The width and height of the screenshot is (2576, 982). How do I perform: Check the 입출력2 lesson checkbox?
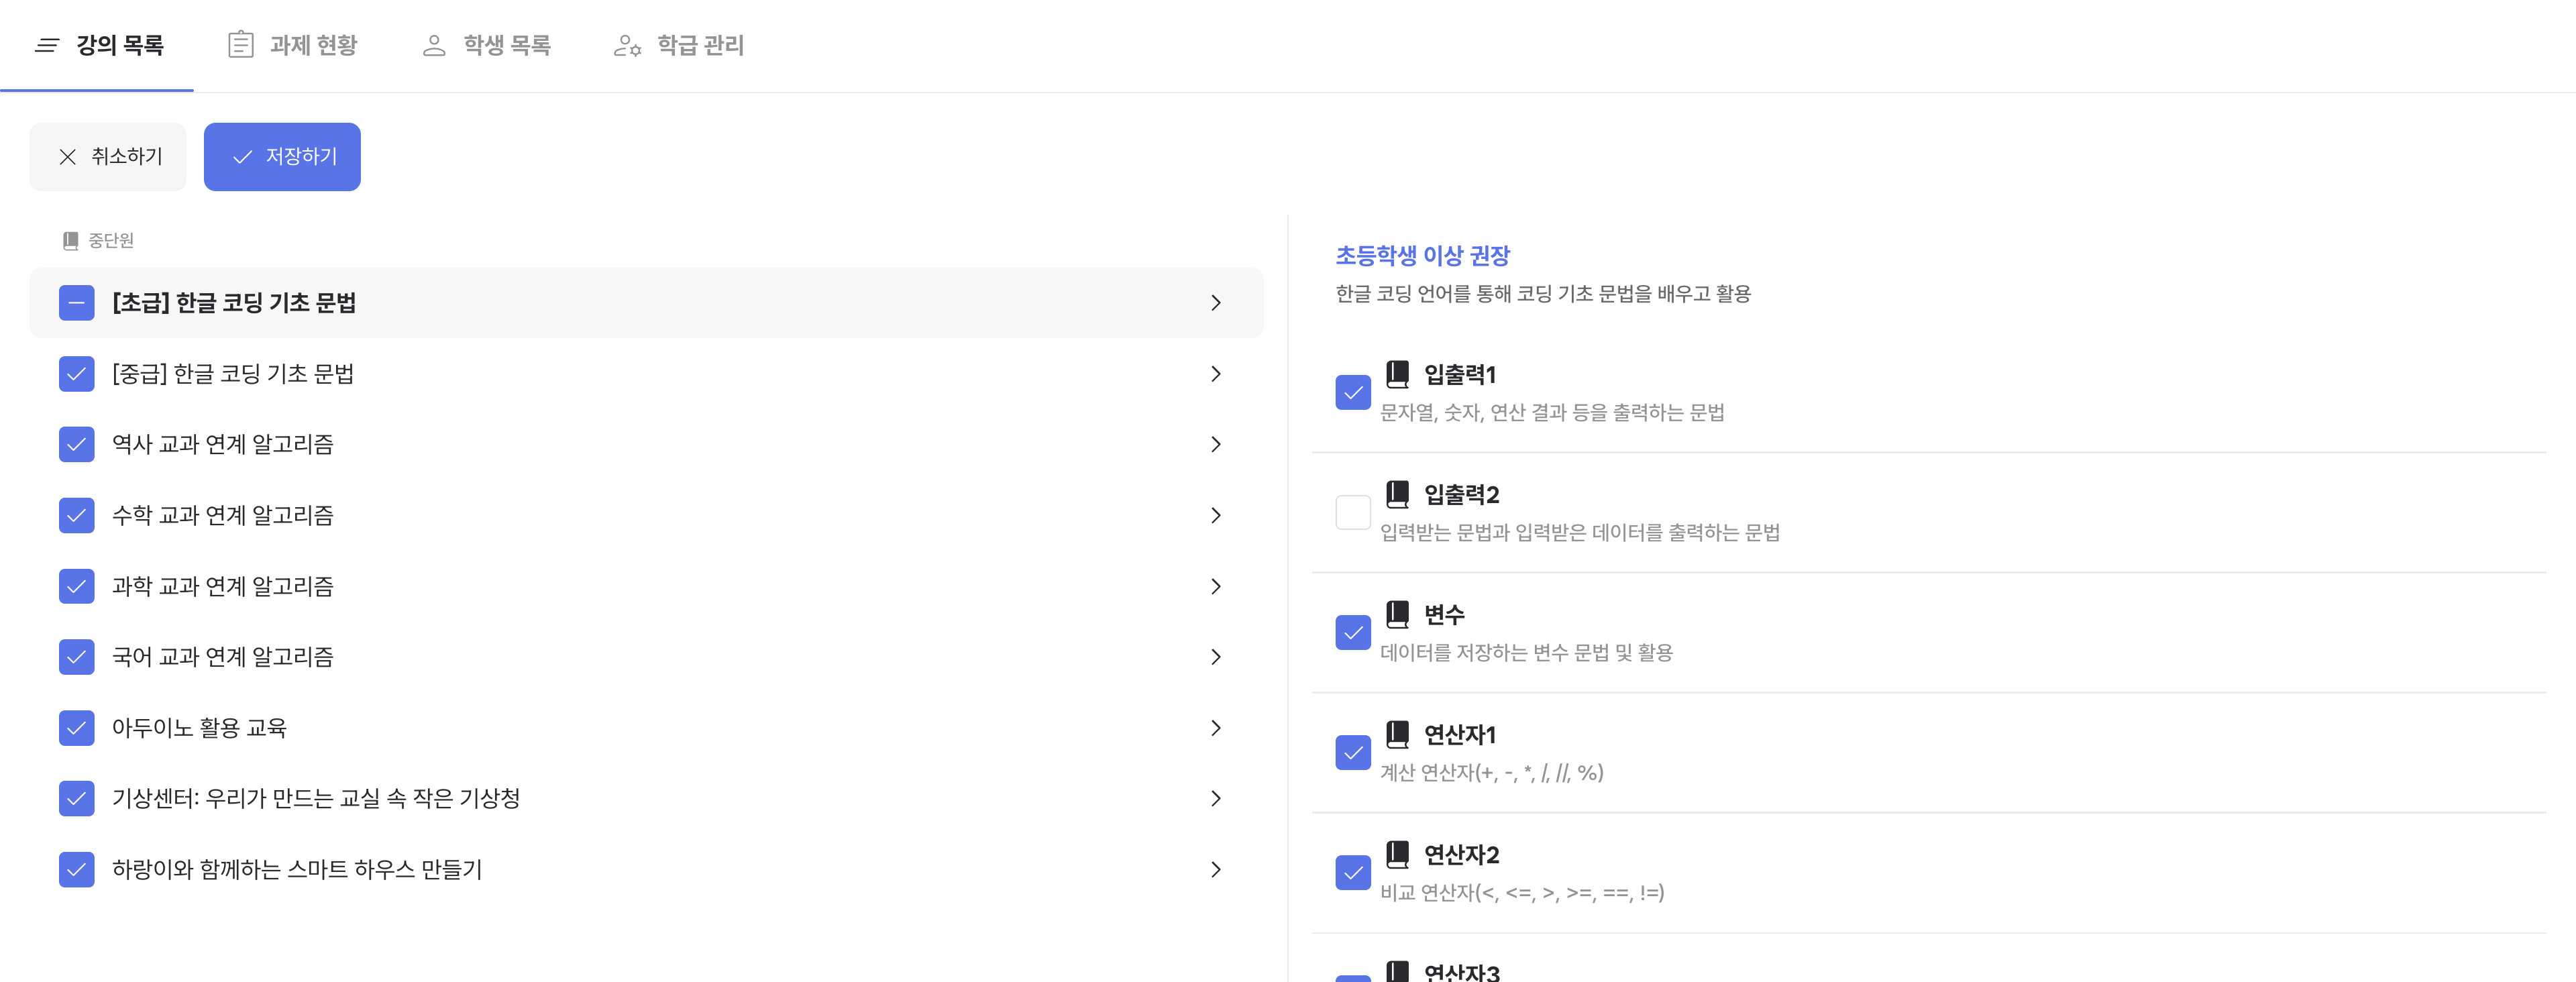(x=1352, y=512)
